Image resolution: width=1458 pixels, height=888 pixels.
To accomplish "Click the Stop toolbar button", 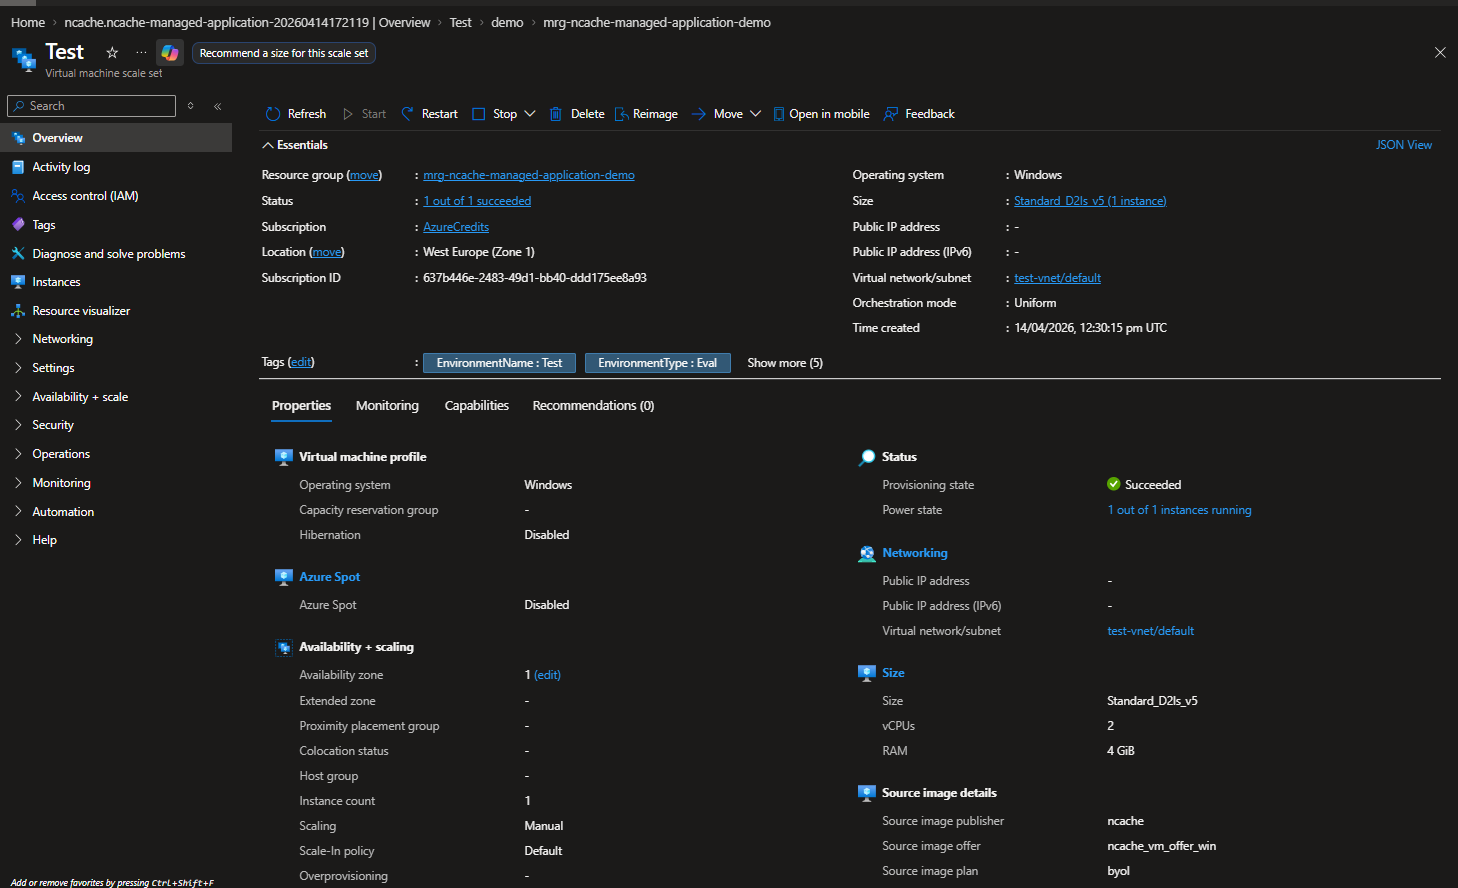I will coord(495,114).
